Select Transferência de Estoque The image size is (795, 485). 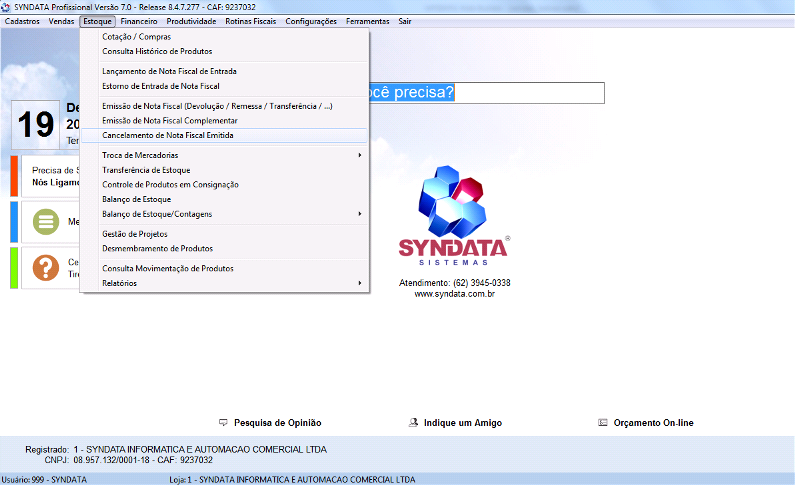click(224, 170)
